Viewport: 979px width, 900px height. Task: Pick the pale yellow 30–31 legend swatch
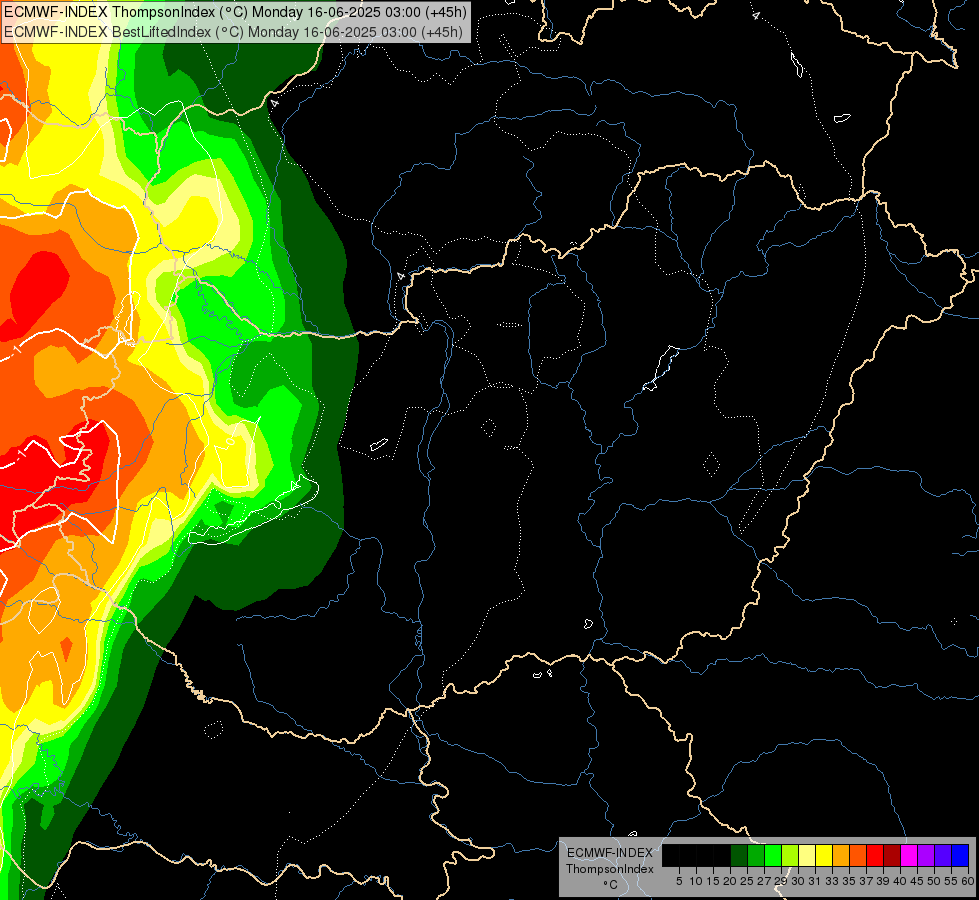pyautogui.click(x=807, y=855)
